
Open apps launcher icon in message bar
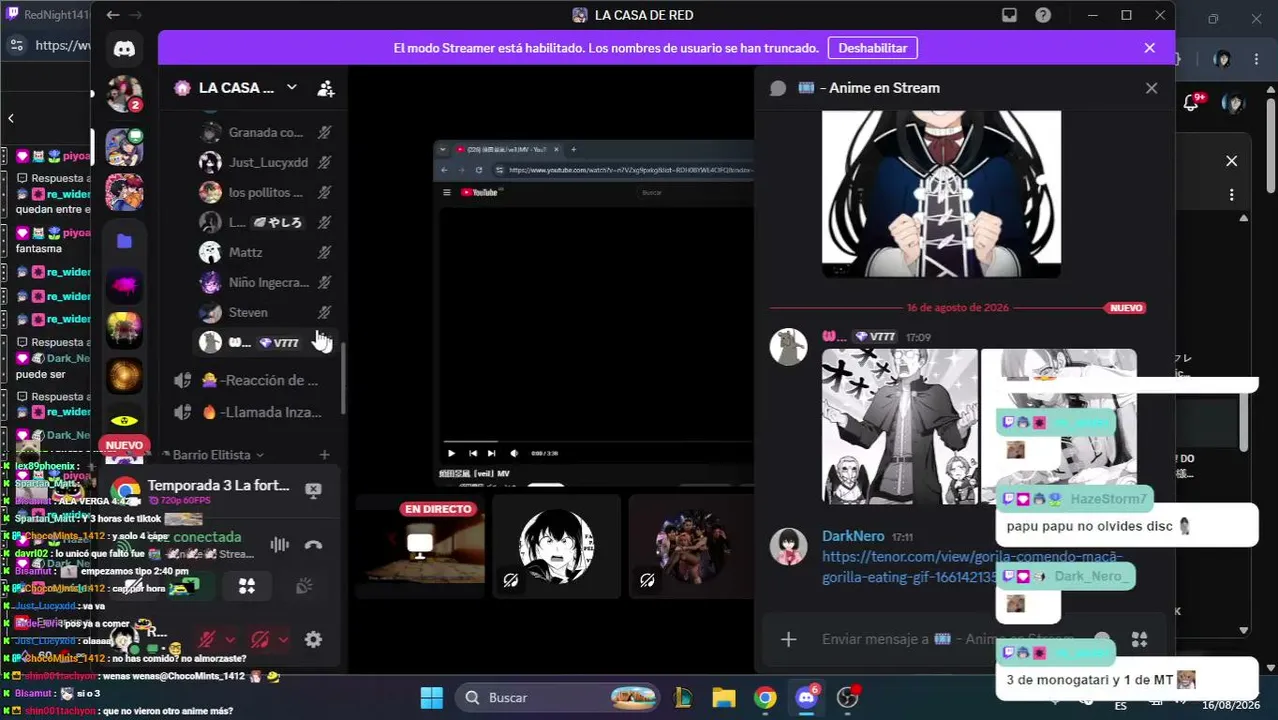1139,639
